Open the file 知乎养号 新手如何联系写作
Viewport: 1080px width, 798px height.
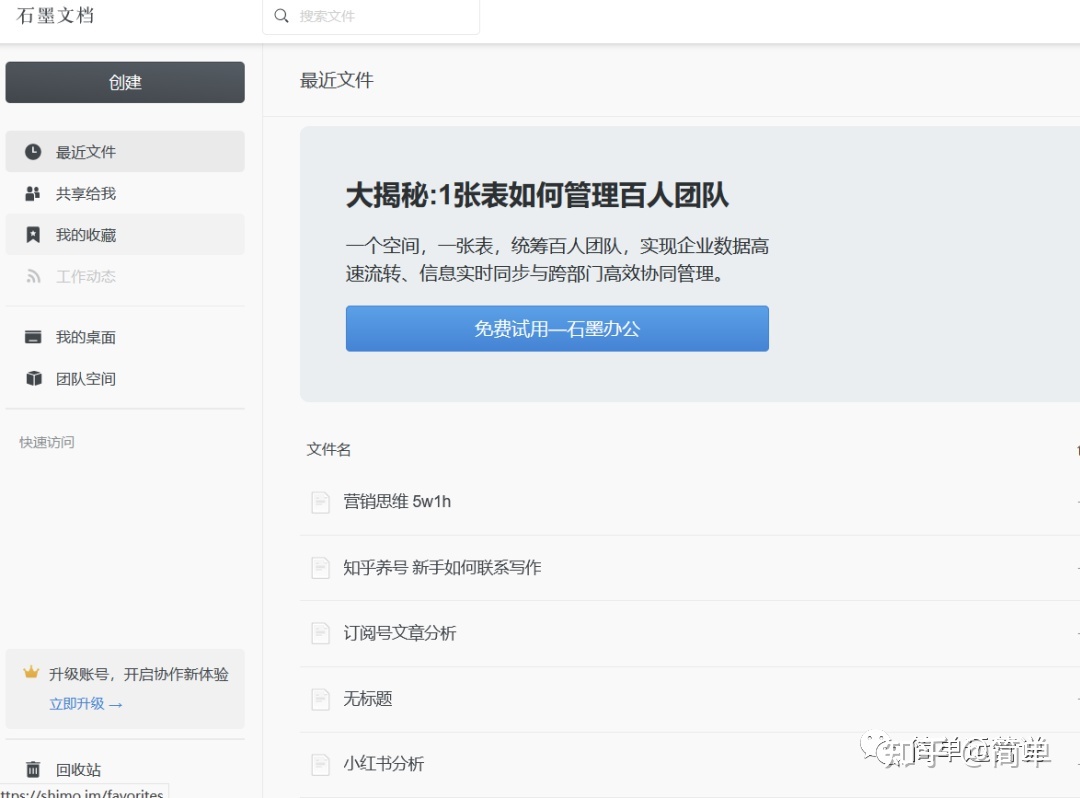click(x=442, y=567)
